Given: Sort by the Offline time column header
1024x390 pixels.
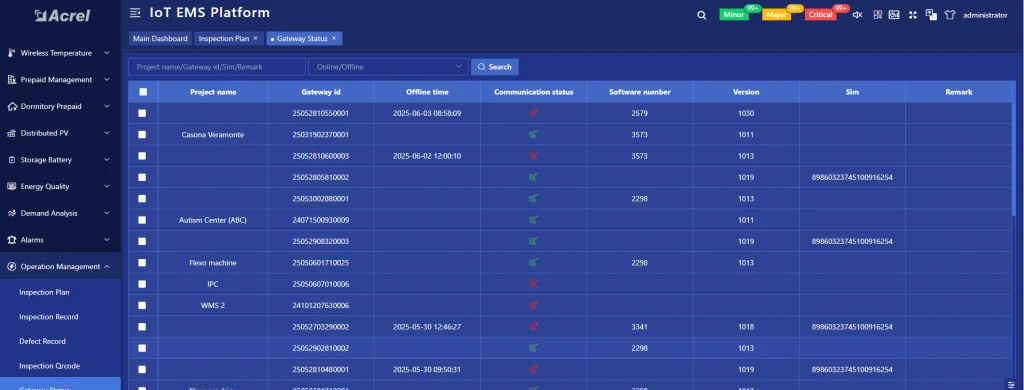Looking at the screenshot, I should (427, 92).
